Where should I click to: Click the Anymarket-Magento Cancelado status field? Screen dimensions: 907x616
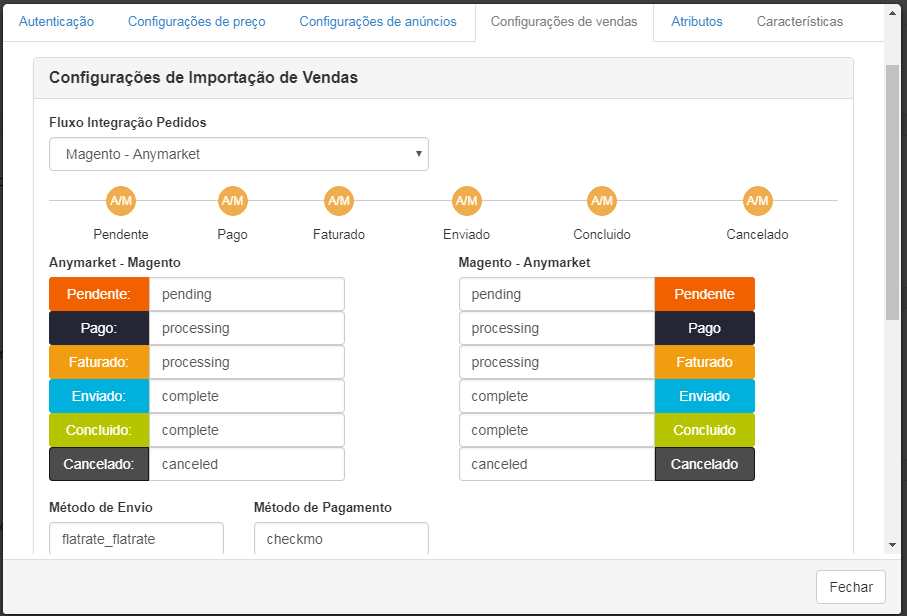point(247,464)
